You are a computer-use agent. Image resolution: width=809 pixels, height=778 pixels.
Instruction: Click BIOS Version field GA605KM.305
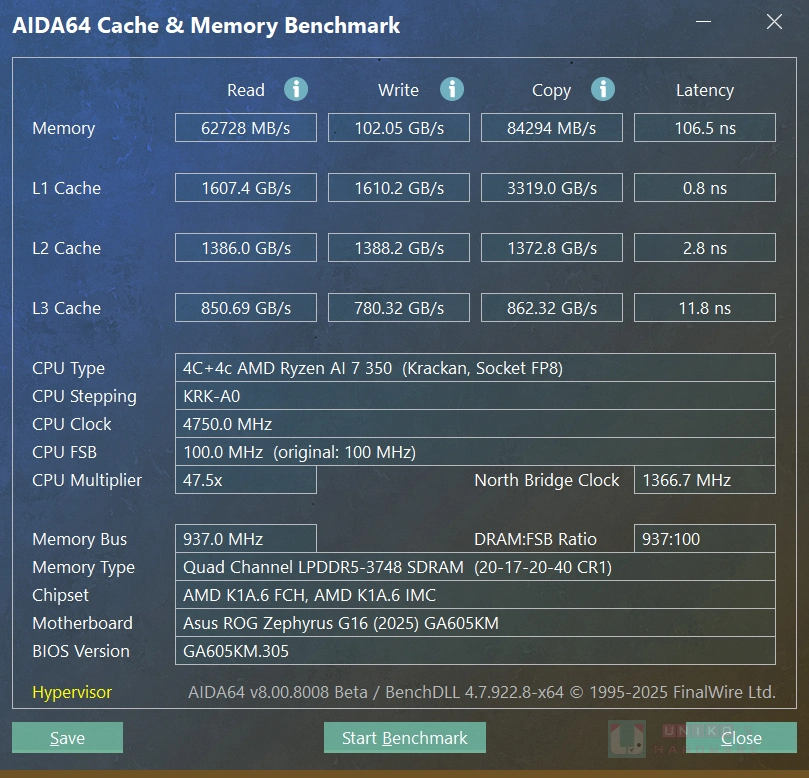[x=475, y=651]
